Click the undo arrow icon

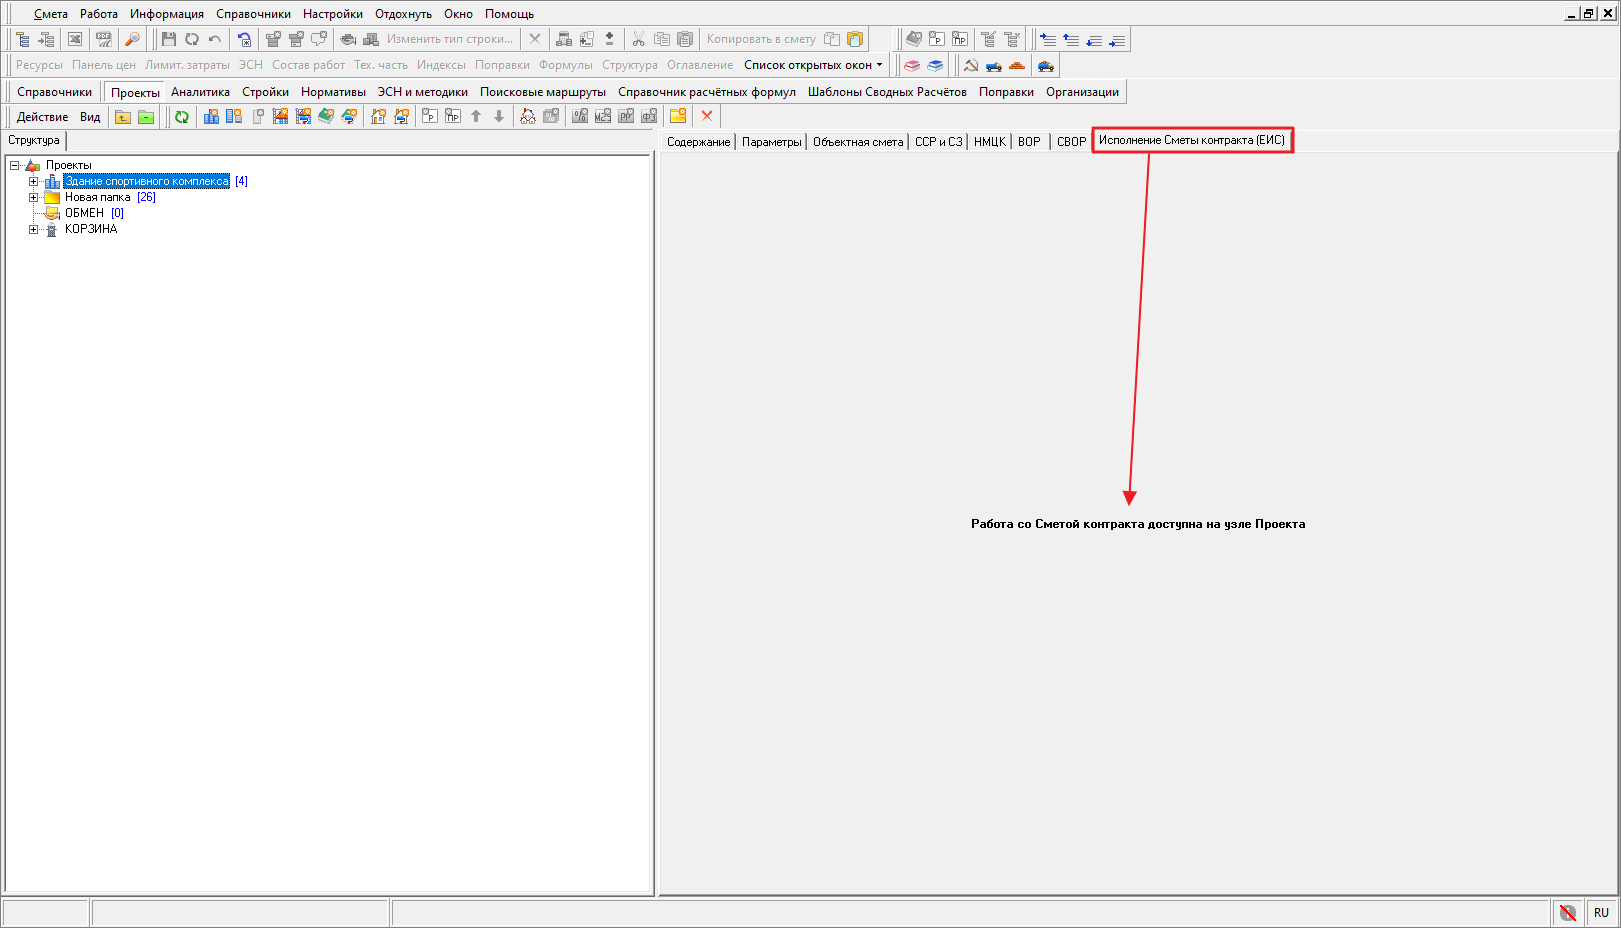[215, 39]
